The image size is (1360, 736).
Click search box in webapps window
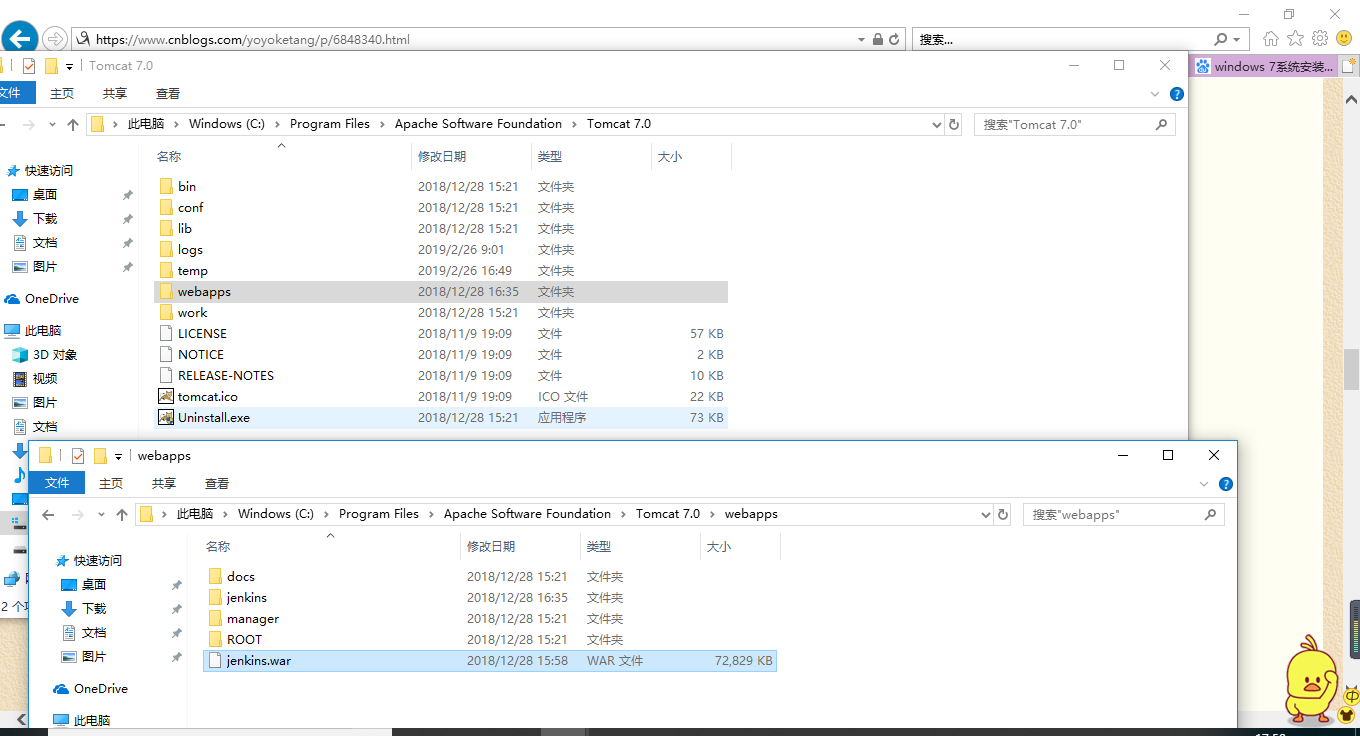pos(1123,515)
